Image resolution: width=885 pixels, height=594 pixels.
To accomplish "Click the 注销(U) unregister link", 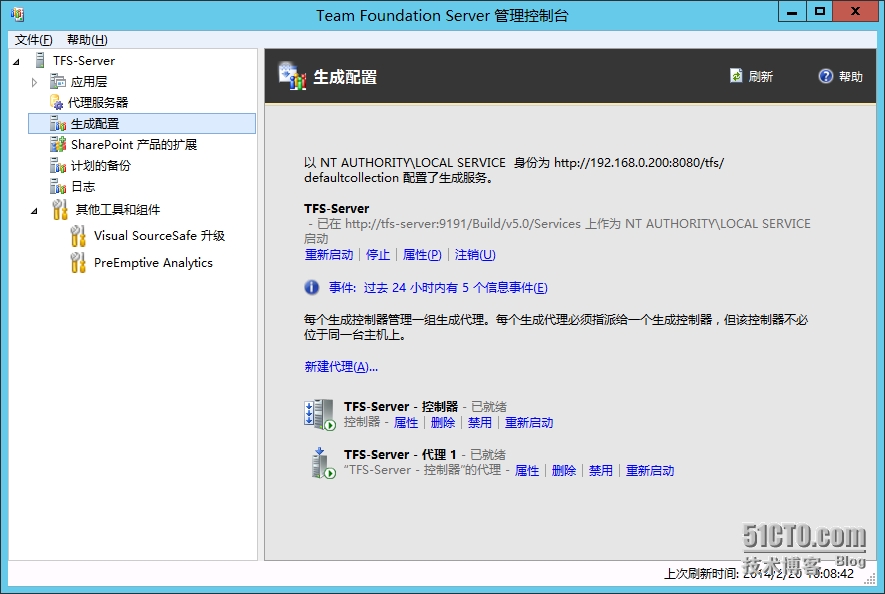I will coord(475,255).
